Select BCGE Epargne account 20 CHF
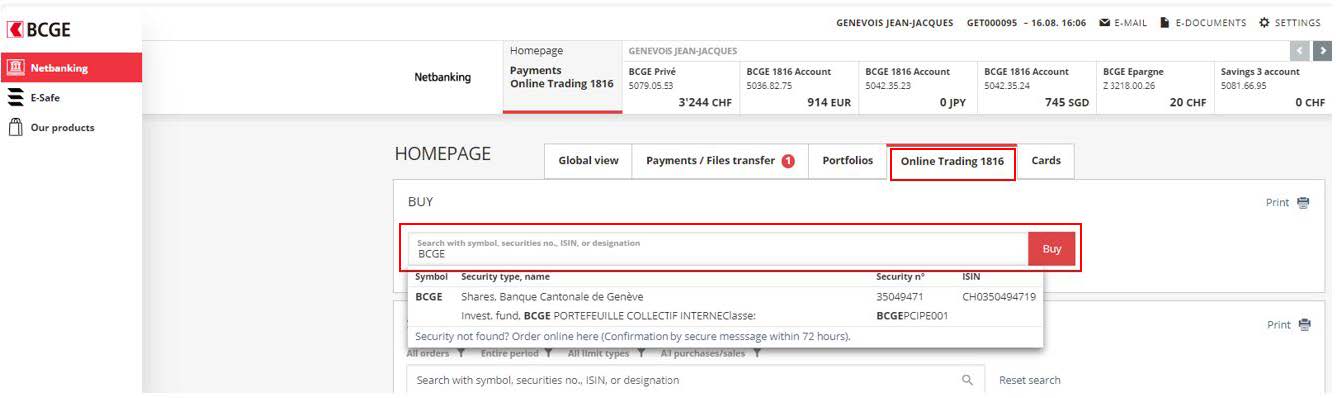This screenshot has height=398, width=1336. pos(1154,87)
